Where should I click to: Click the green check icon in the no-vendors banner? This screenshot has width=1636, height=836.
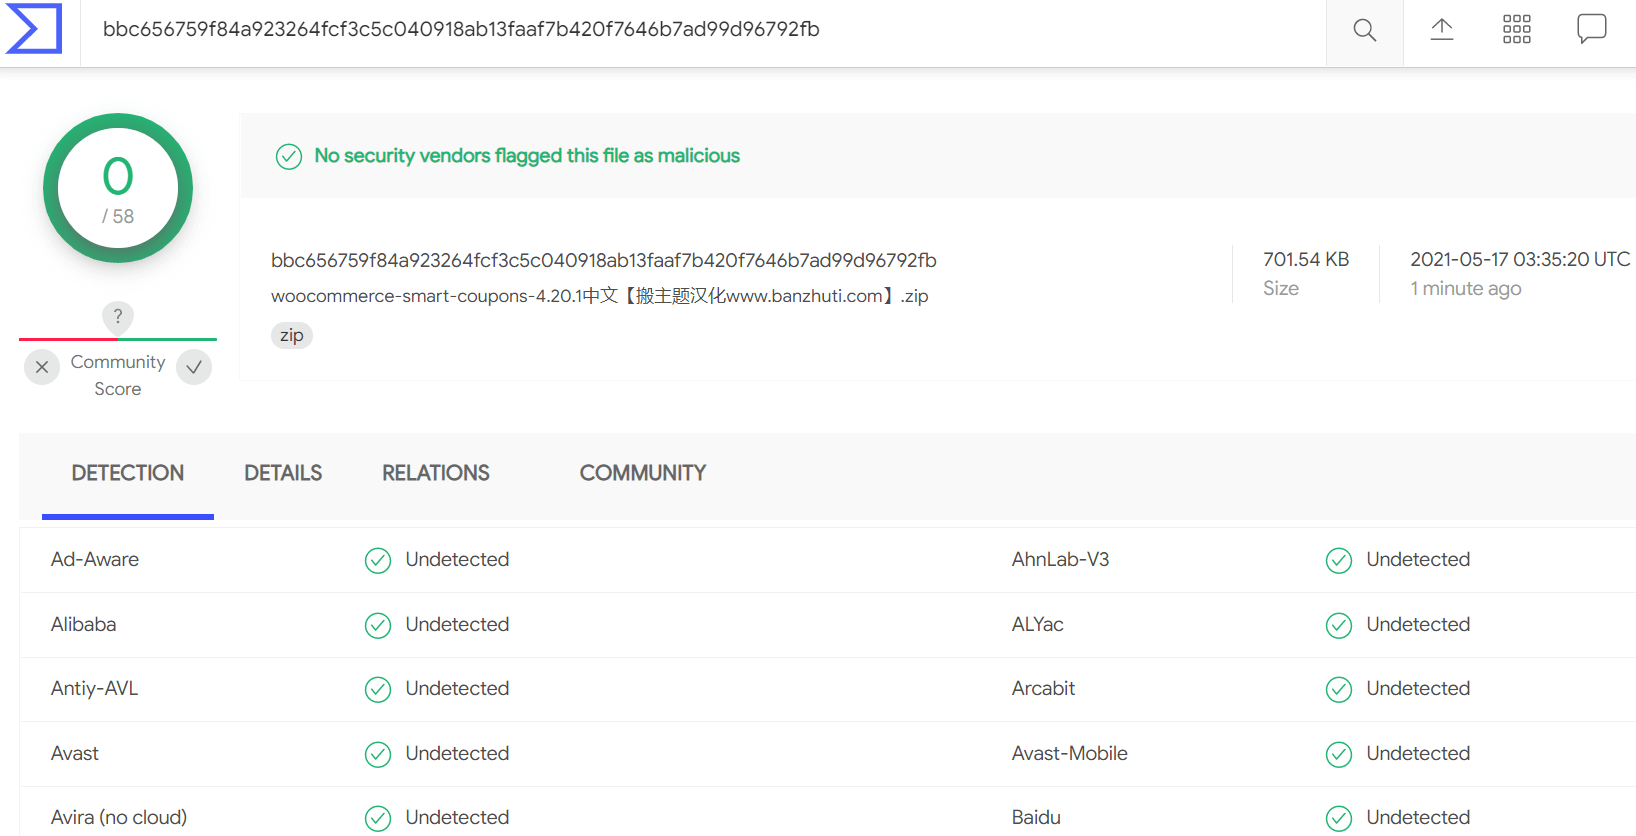tap(289, 157)
